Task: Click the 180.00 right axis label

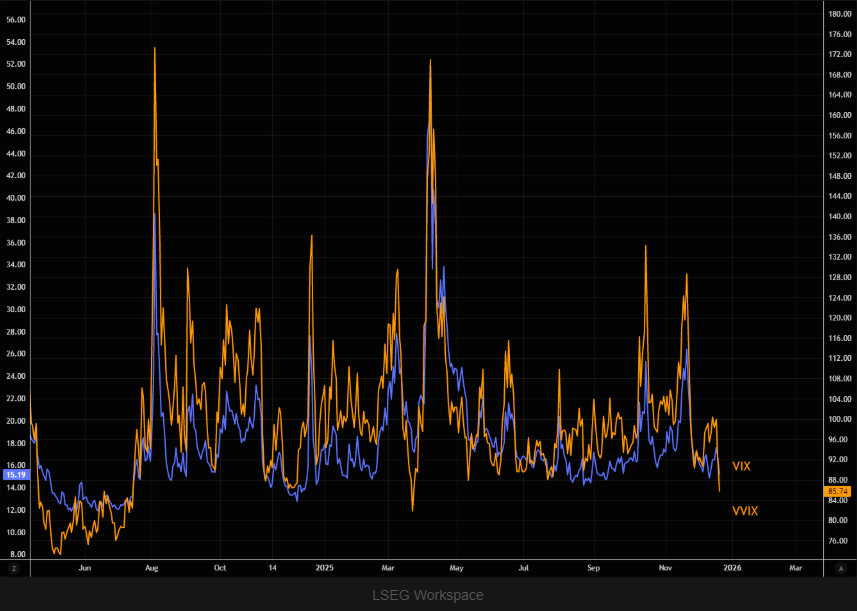Action: (840, 13)
